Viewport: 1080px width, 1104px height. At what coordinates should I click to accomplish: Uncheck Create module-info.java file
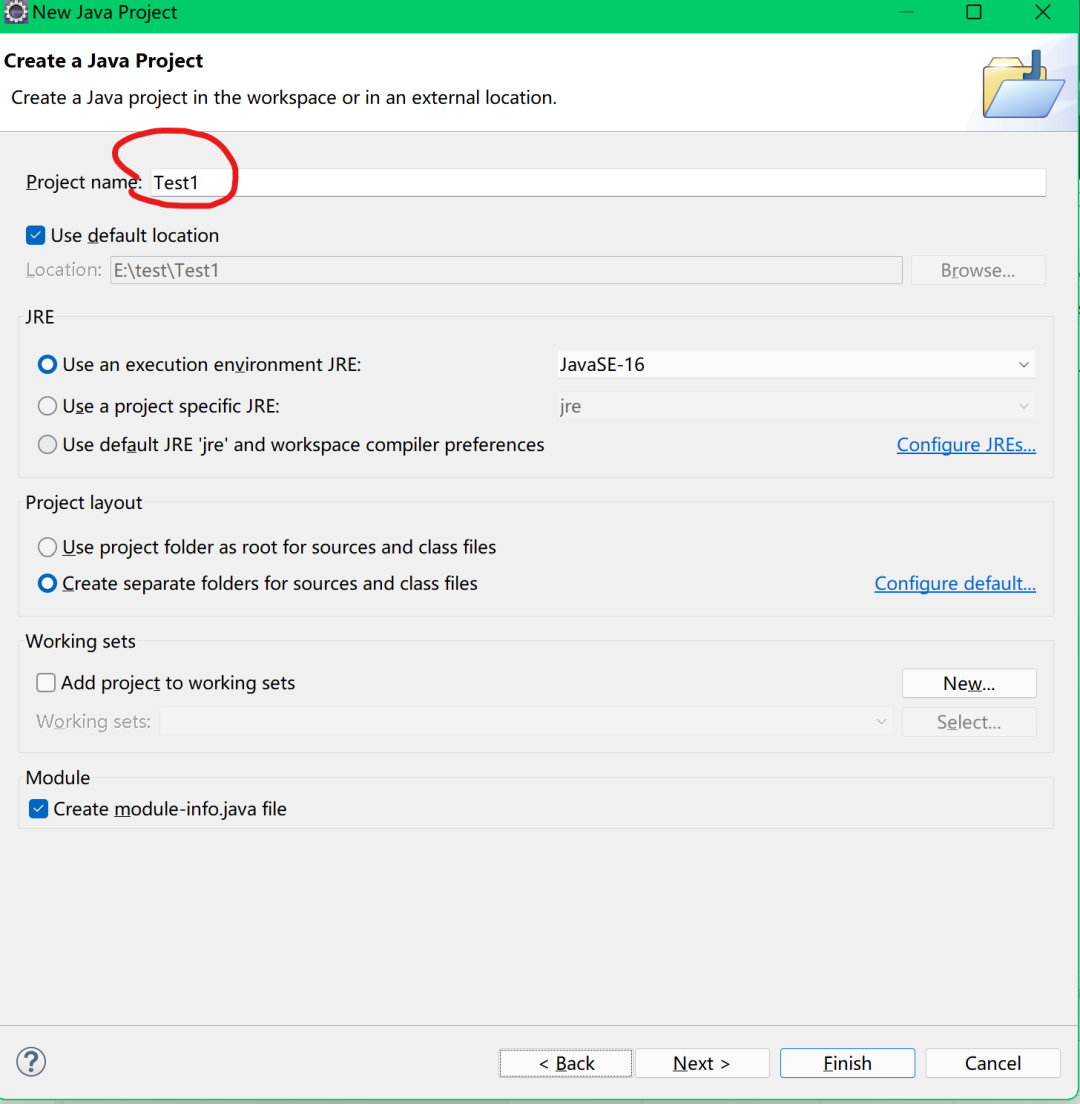point(39,809)
